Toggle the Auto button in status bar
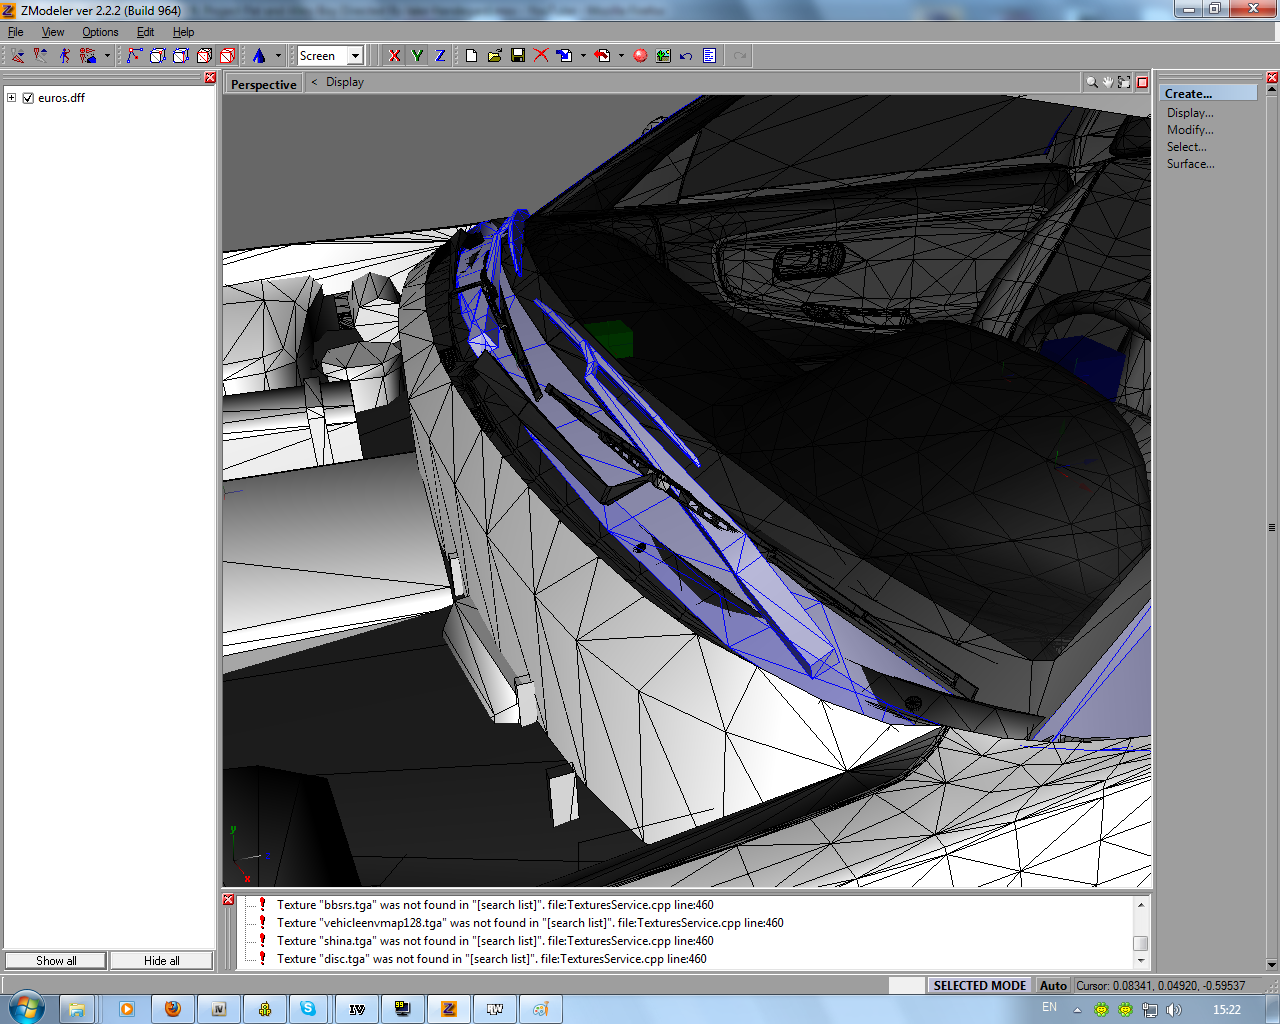1280x1024 pixels. [1053, 985]
